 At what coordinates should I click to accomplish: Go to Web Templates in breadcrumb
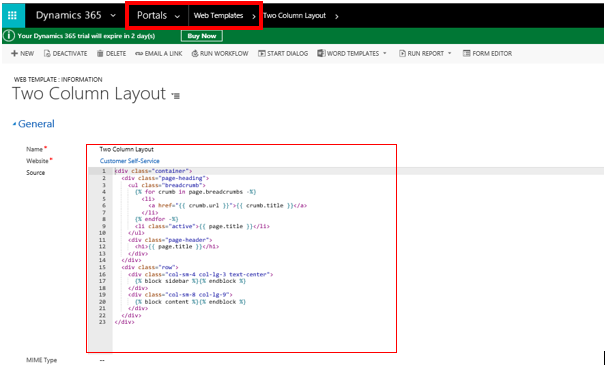pyautogui.click(x=218, y=15)
